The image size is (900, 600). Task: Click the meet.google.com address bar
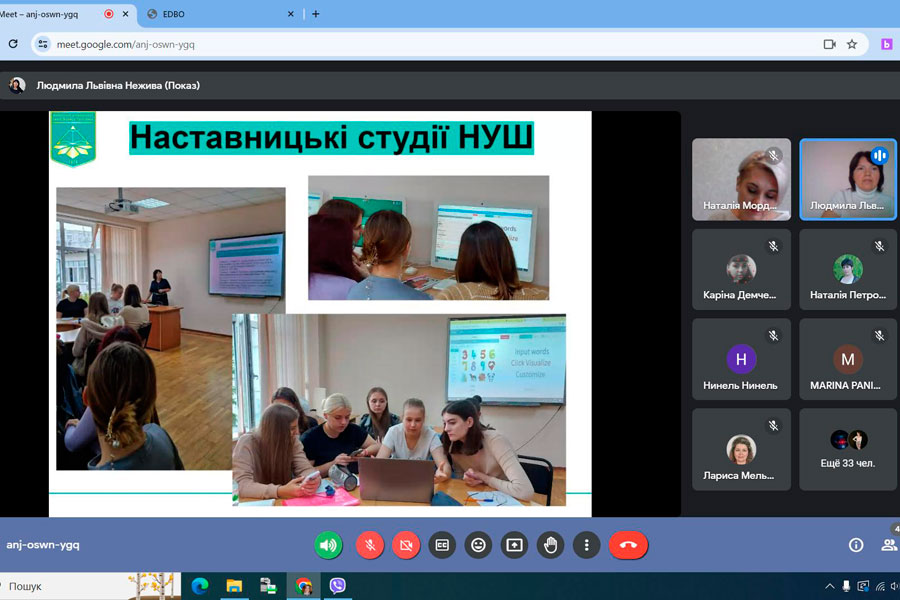click(400, 44)
